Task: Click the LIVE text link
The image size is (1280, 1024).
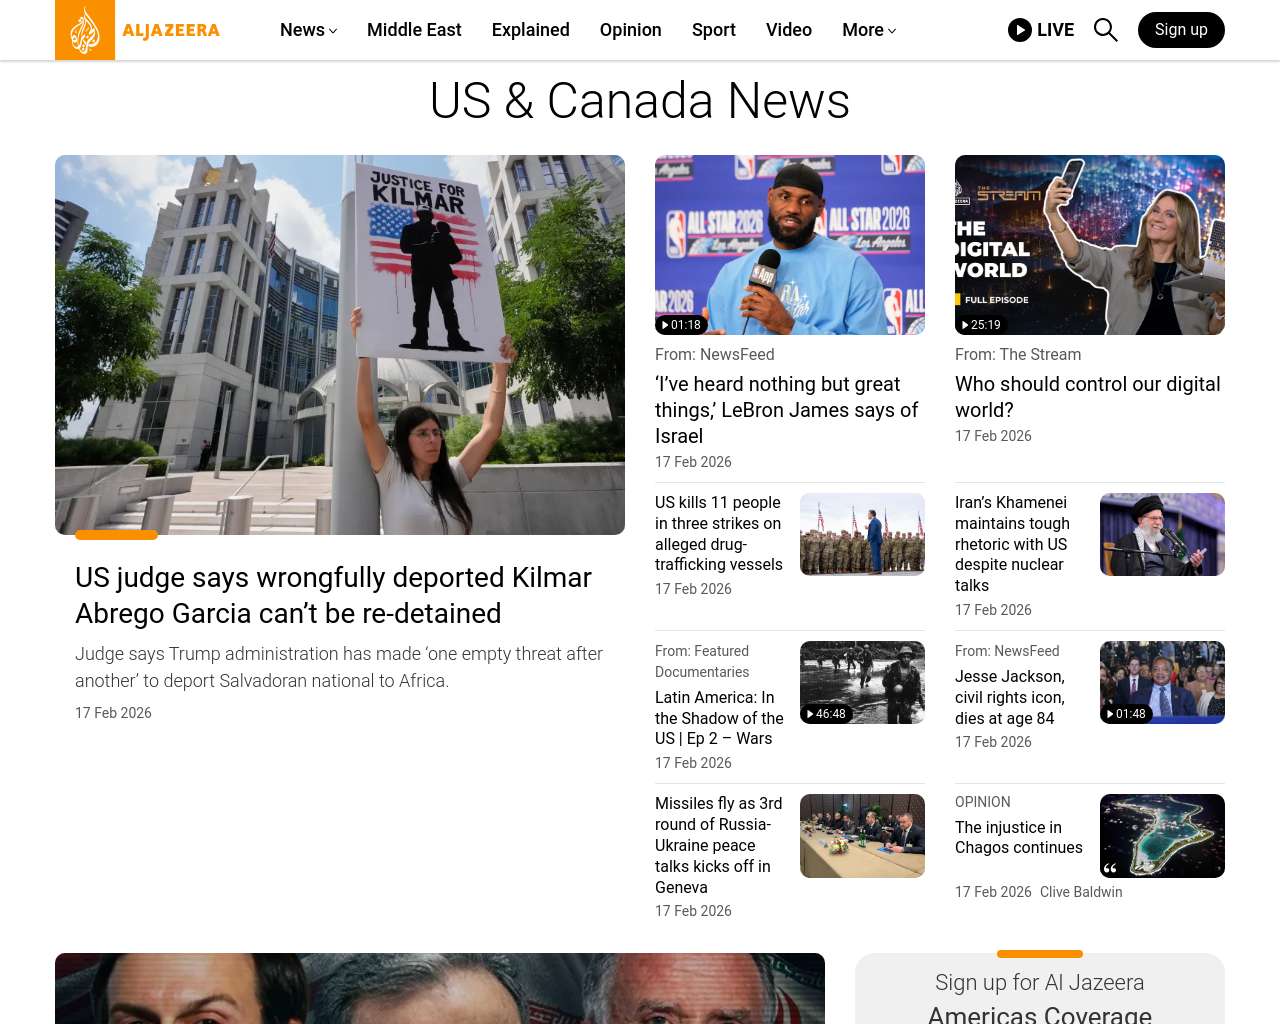Action: coord(1056,30)
